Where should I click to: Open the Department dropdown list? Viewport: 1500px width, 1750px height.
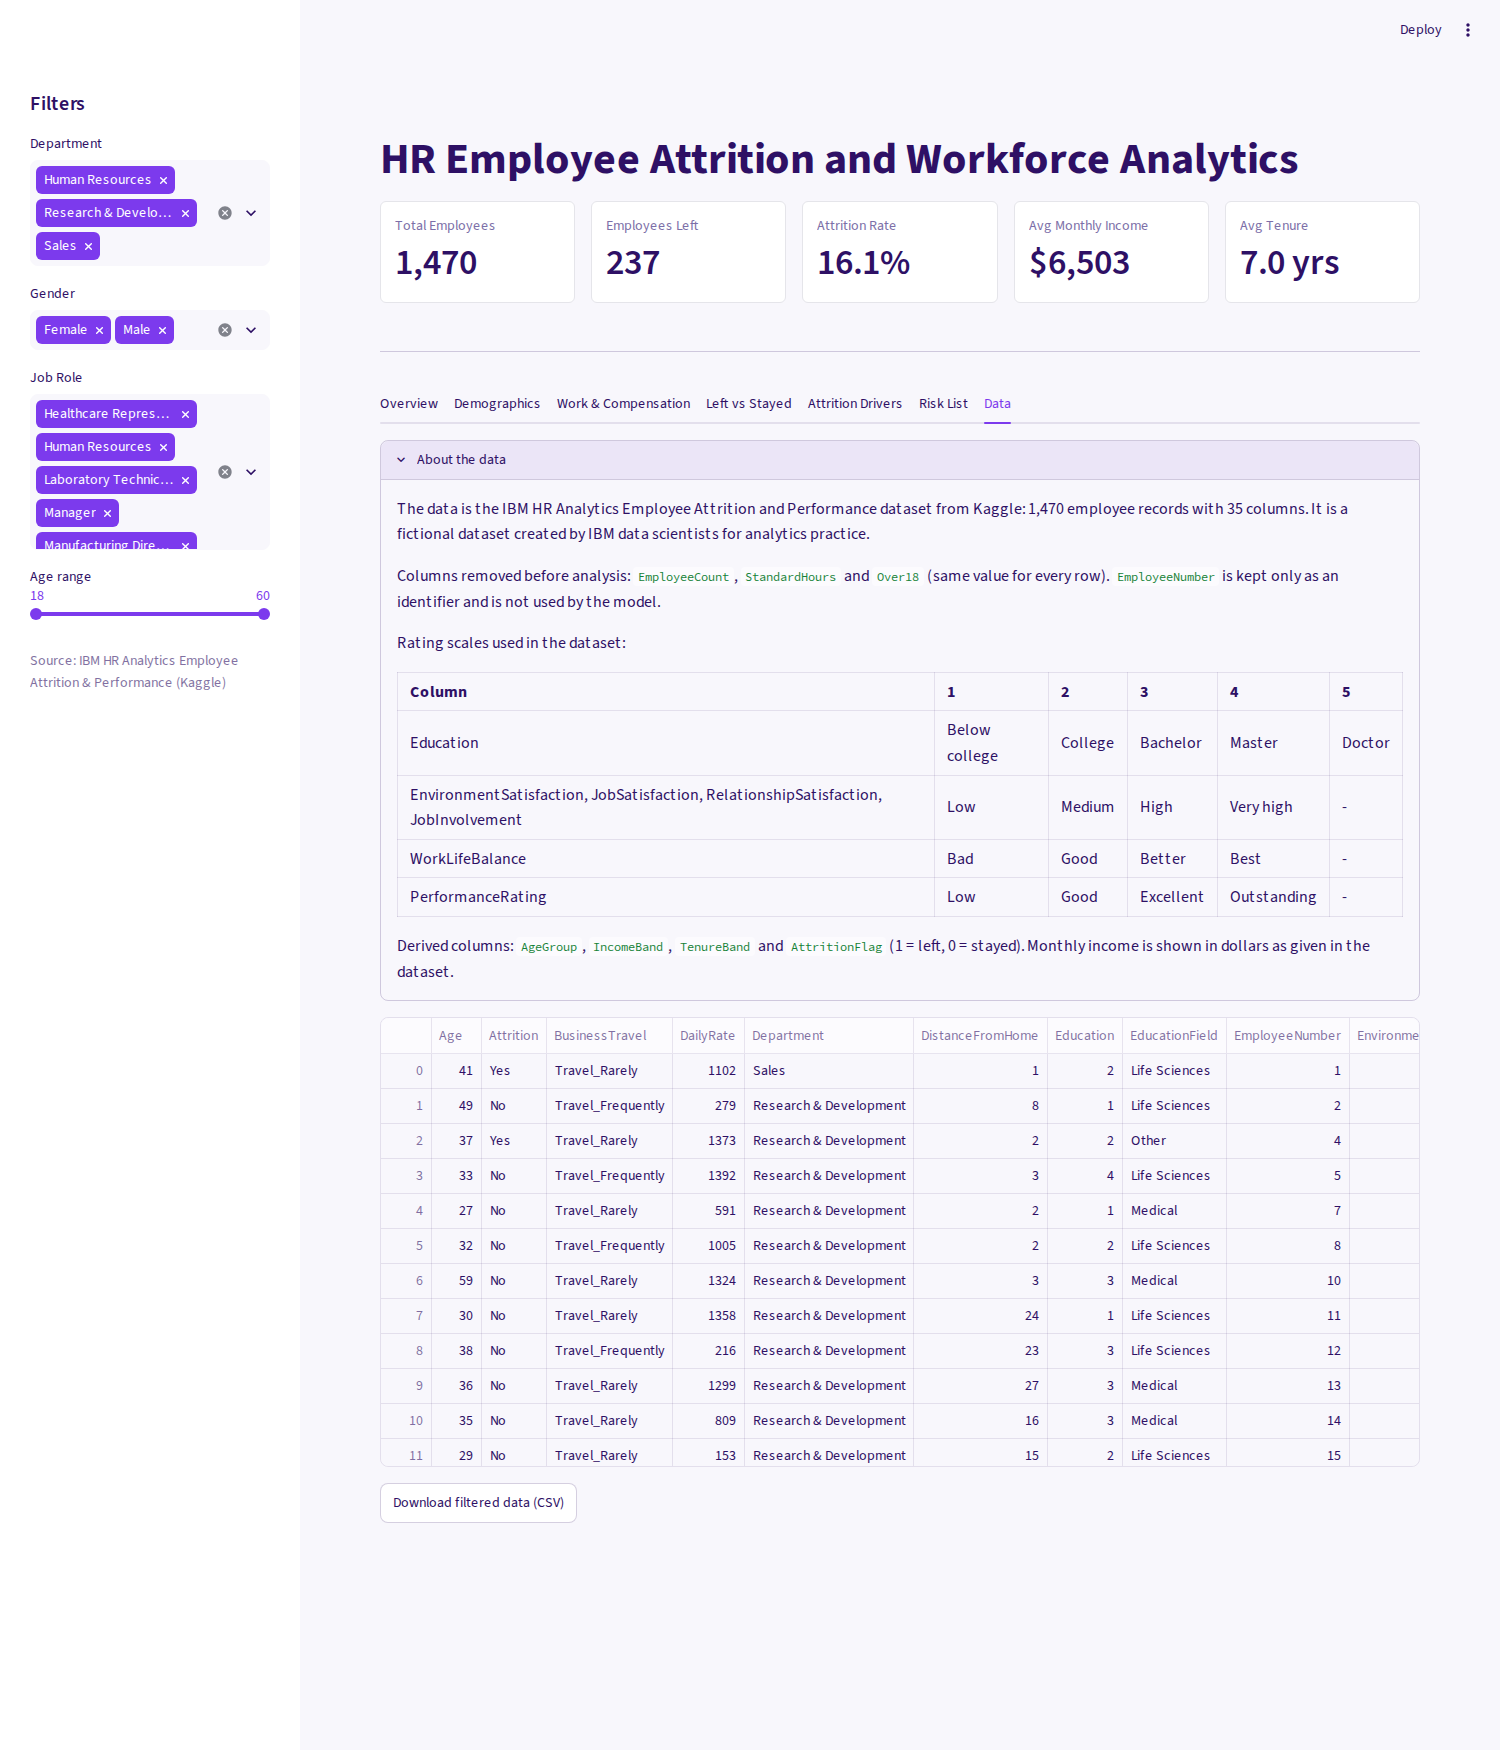(251, 213)
